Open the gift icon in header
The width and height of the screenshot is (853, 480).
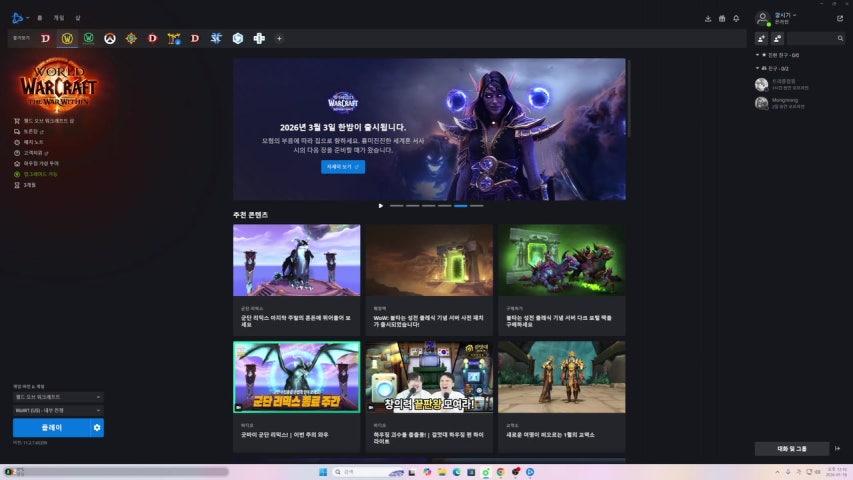[x=722, y=19]
